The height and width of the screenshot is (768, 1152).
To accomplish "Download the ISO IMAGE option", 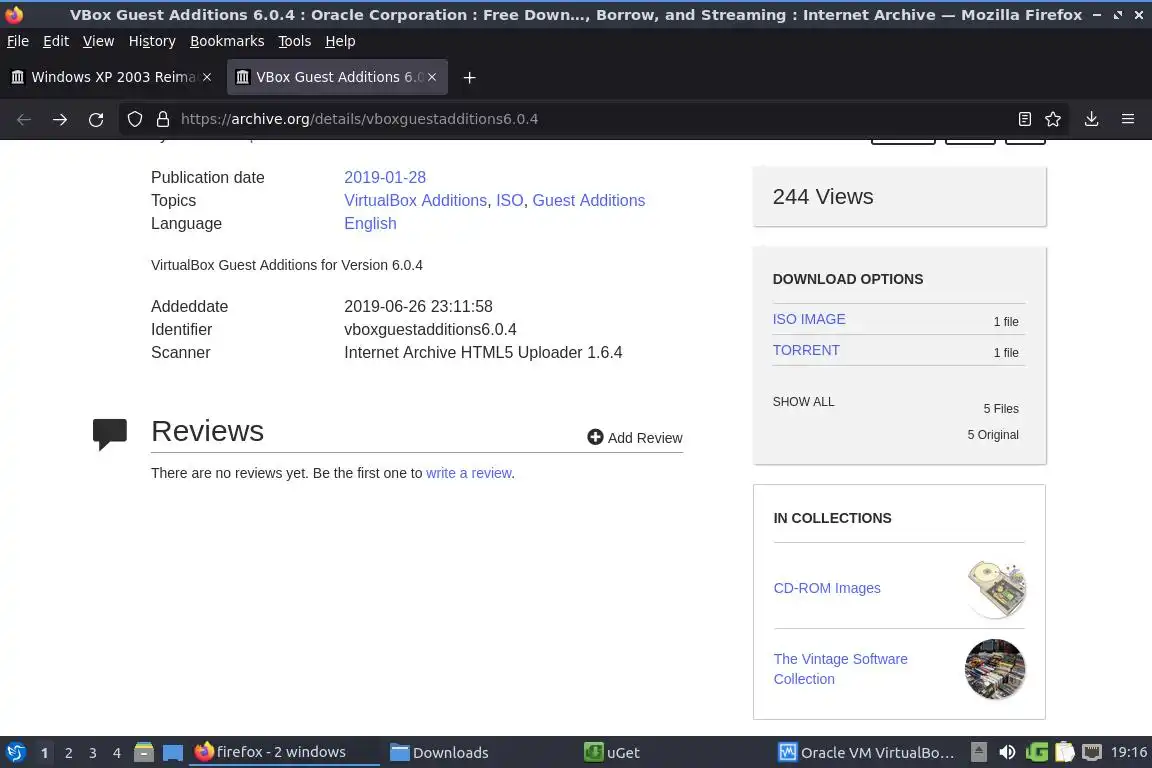I will coord(809,319).
